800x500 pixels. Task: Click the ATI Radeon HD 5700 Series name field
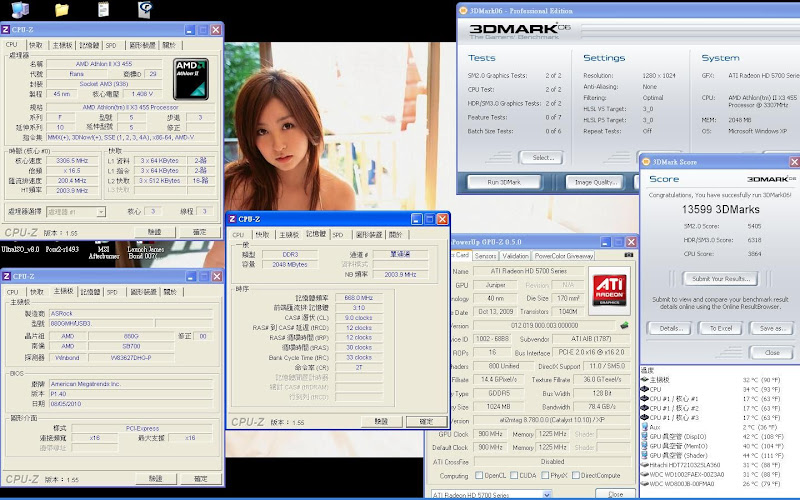[x=529, y=271]
